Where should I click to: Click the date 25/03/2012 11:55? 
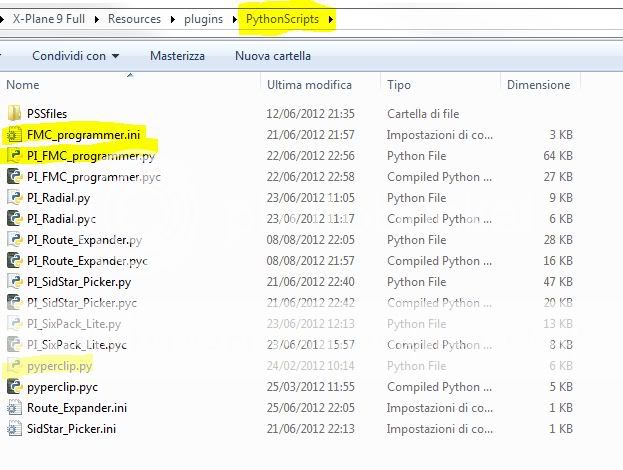point(310,387)
